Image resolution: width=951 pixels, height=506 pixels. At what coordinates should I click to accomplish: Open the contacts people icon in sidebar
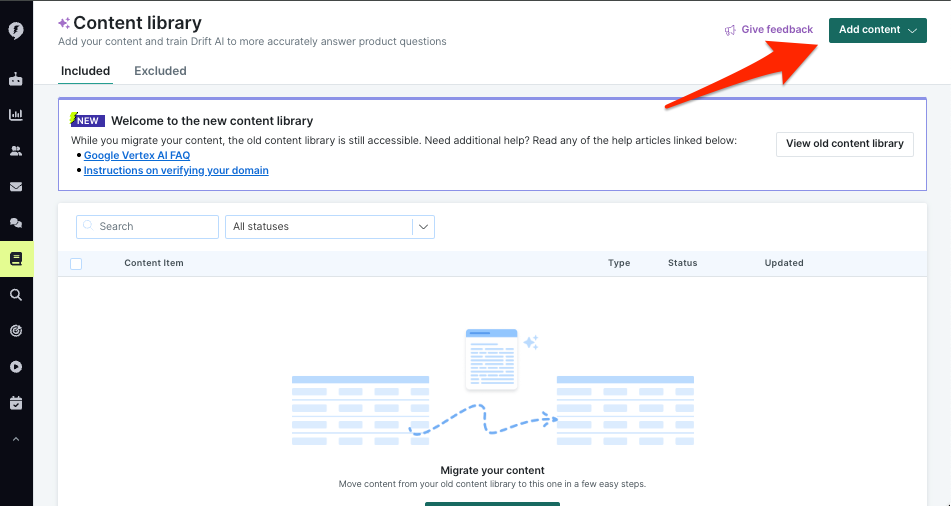coord(16,151)
